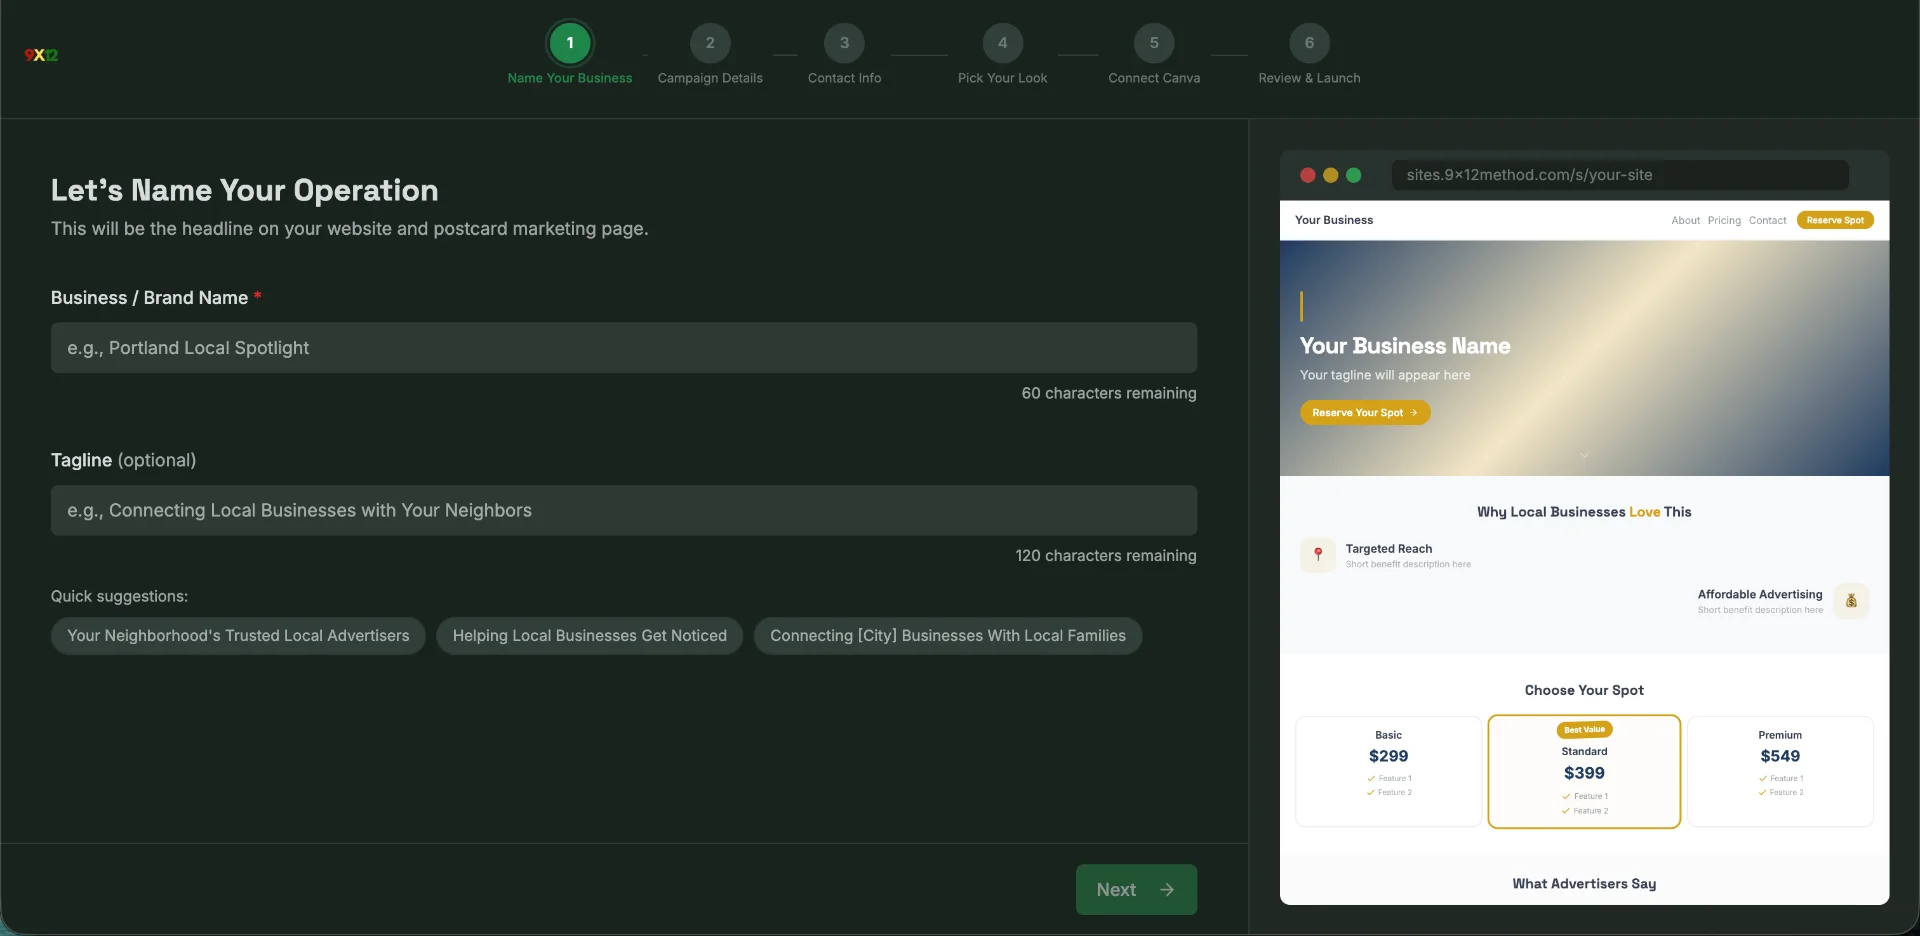Click the arrow on Reserve Your Spot button
1920x936 pixels.
[x=1416, y=412]
